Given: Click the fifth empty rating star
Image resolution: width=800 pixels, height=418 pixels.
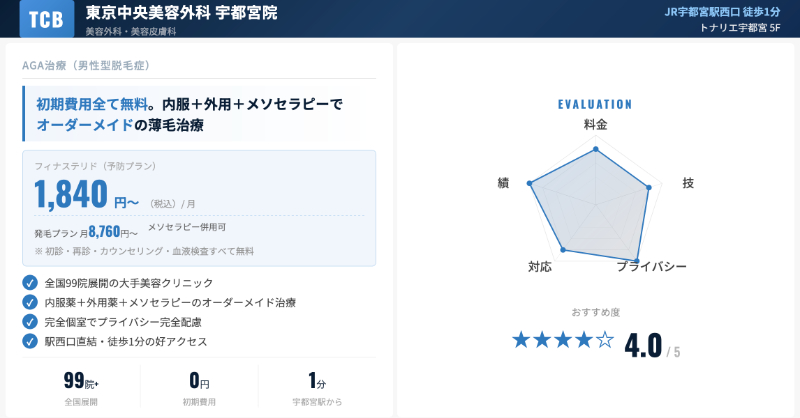Looking at the screenshot, I should click(x=605, y=340).
